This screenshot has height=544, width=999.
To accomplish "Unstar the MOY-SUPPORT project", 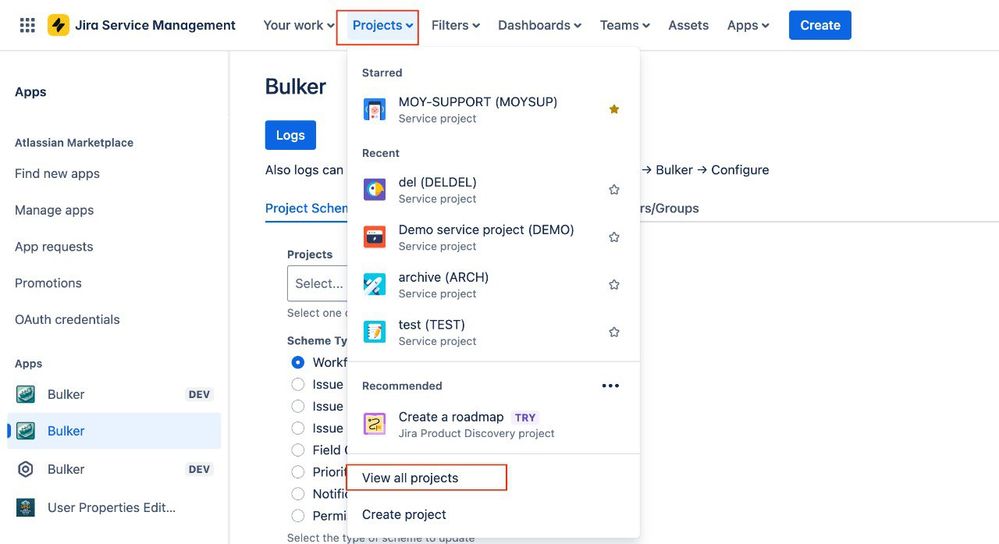I will point(614,110).
